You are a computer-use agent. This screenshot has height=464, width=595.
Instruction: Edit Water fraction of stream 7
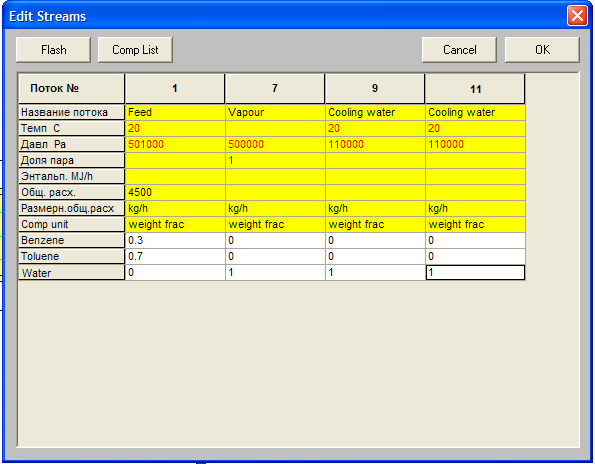click(275, 272)
